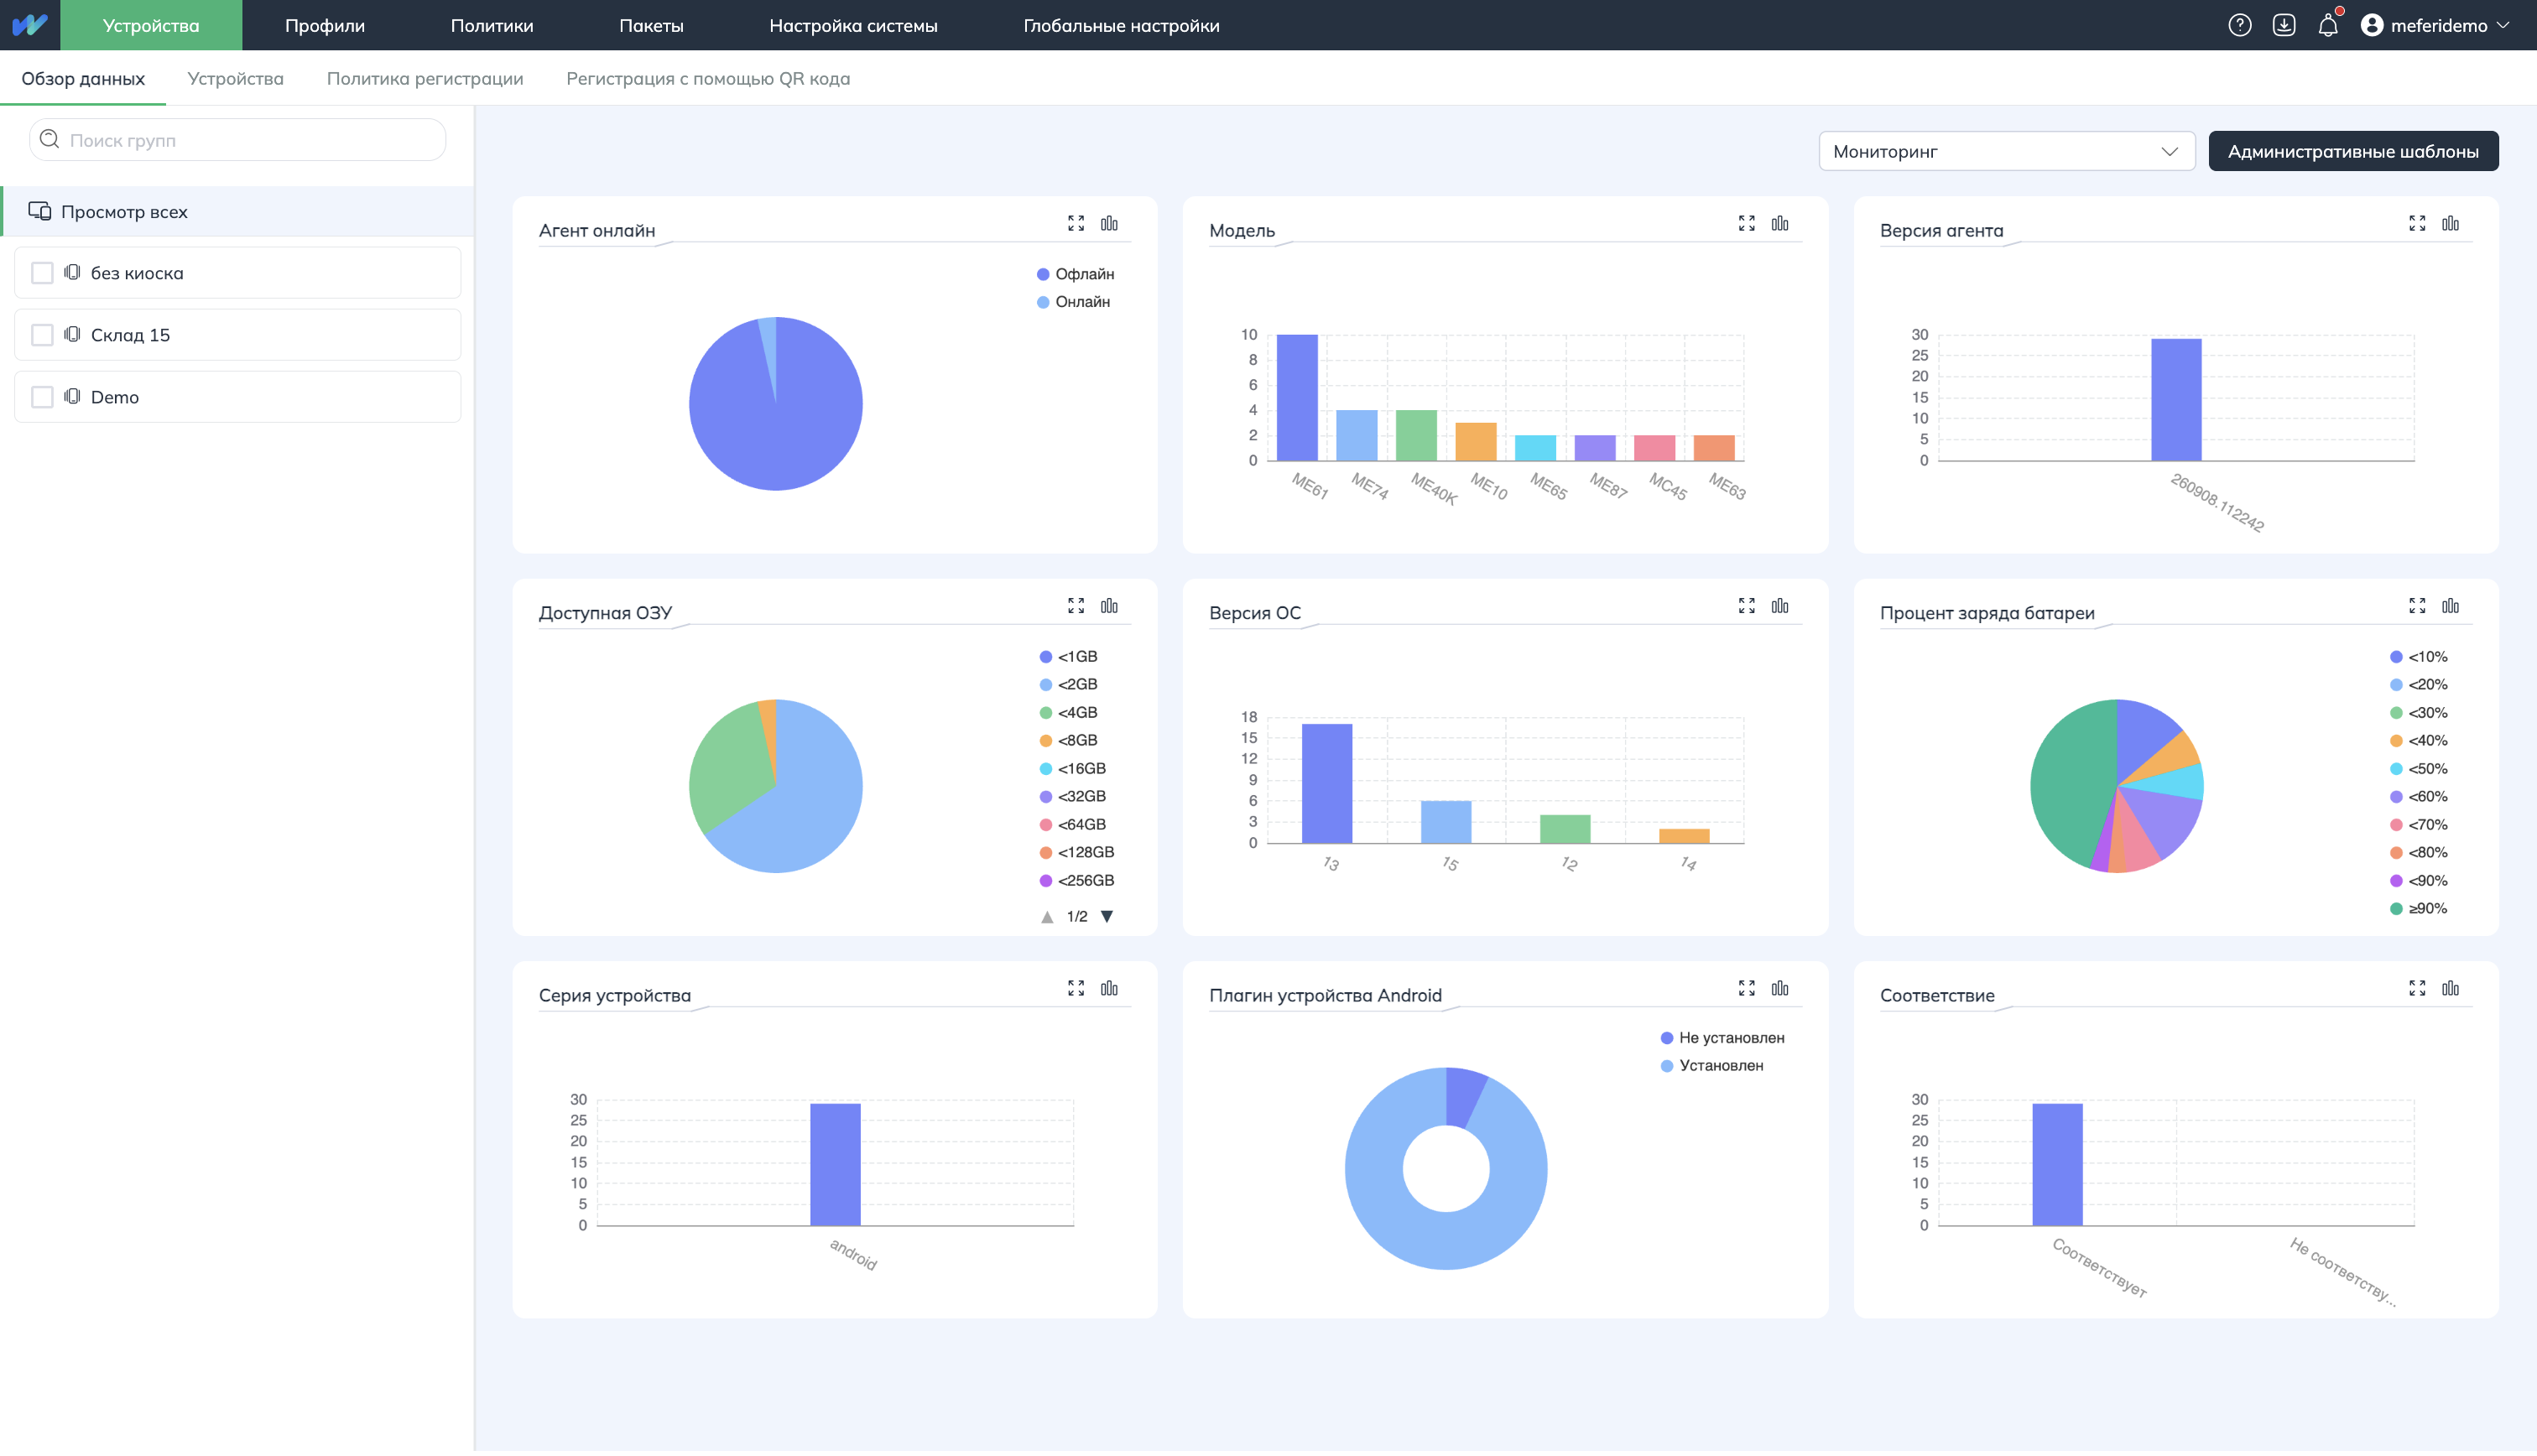
Task: Switch chart type on Агент онлайн card
Action: coord(1109,223)
